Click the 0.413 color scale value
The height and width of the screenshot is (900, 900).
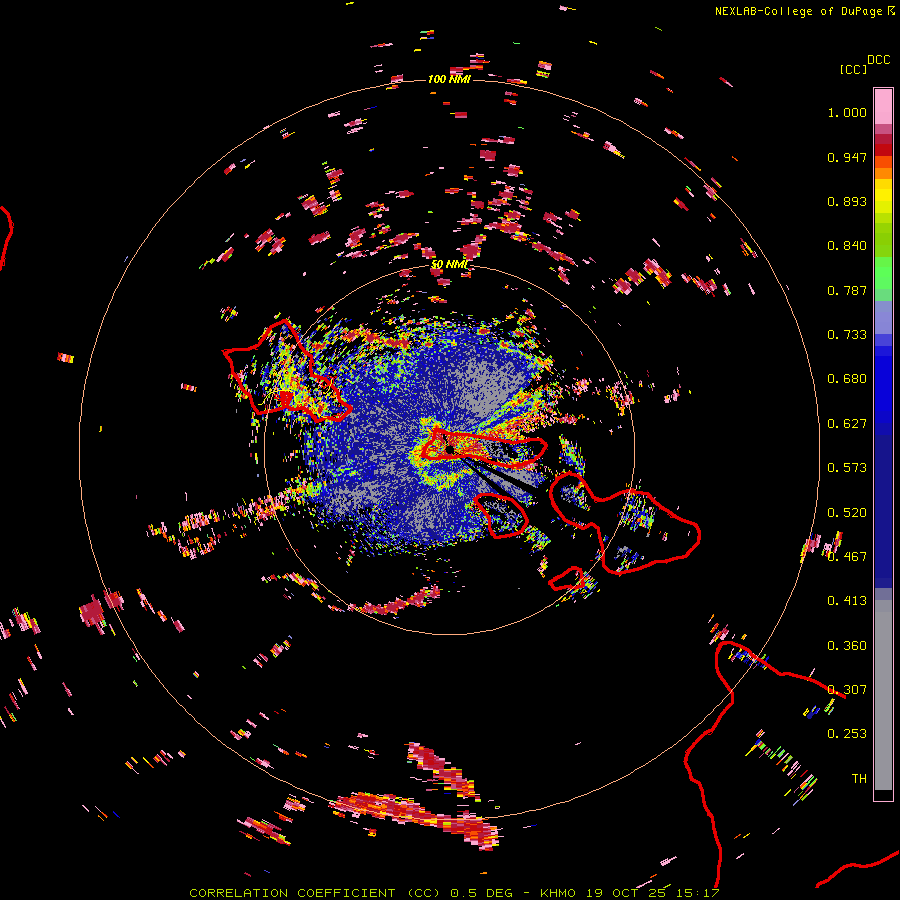(847, 601)
